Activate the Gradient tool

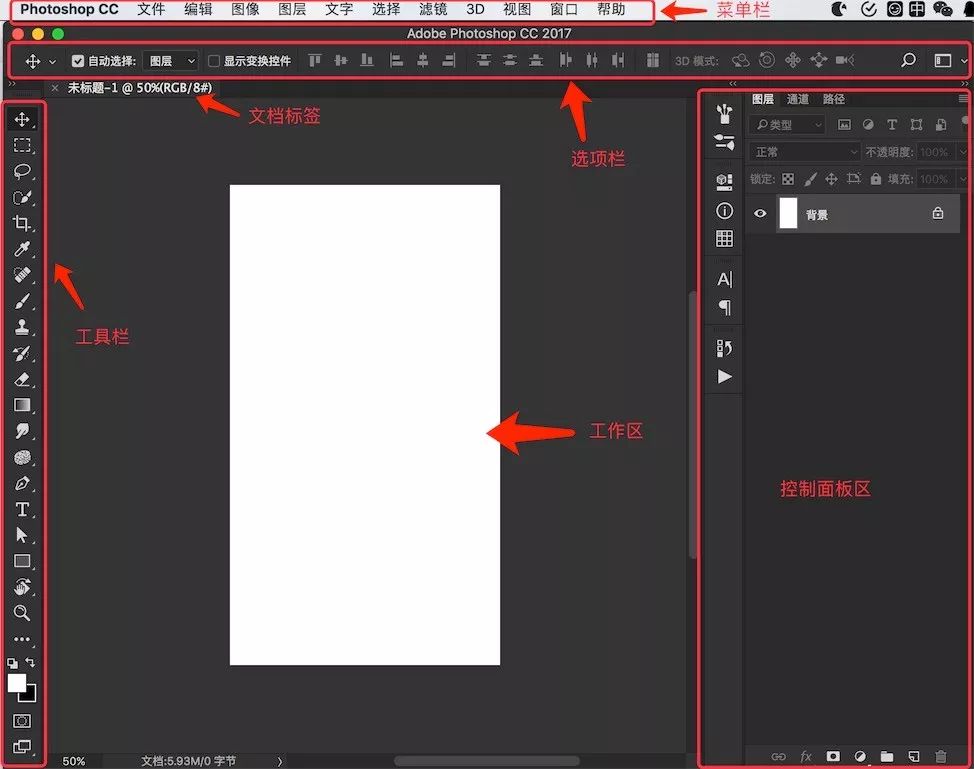22,405
